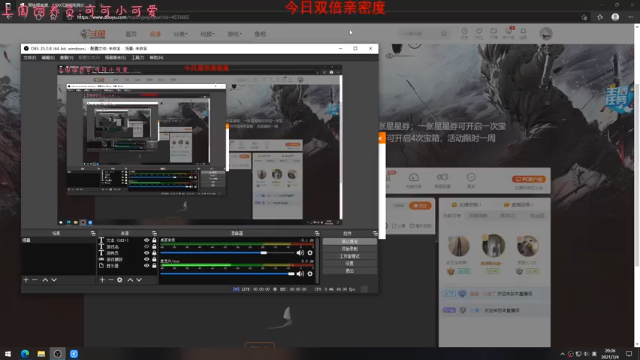Open the OBS 工具(T) menu

click(138, 58)
